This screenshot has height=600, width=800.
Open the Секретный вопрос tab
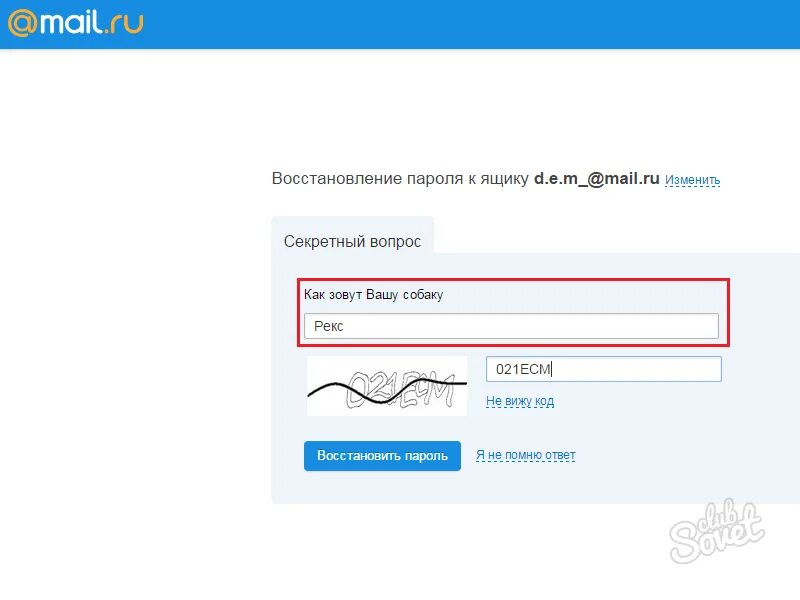[352, 241]
